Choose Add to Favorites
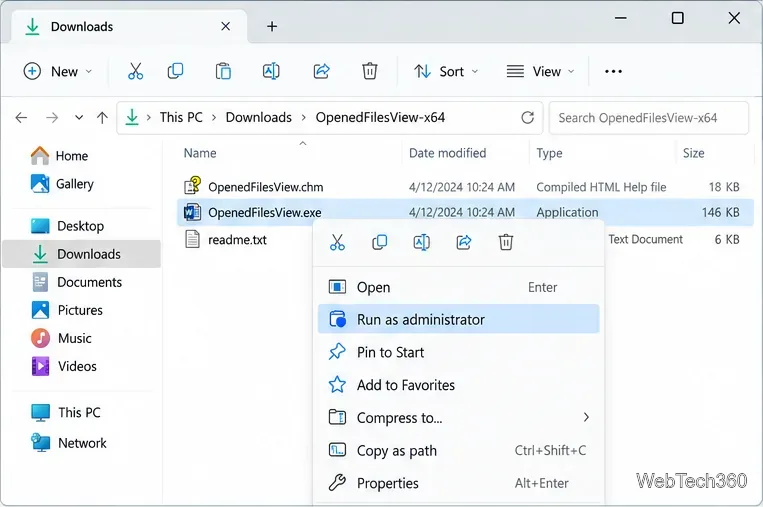Screen dimensions: 763x507 point(458,385)
